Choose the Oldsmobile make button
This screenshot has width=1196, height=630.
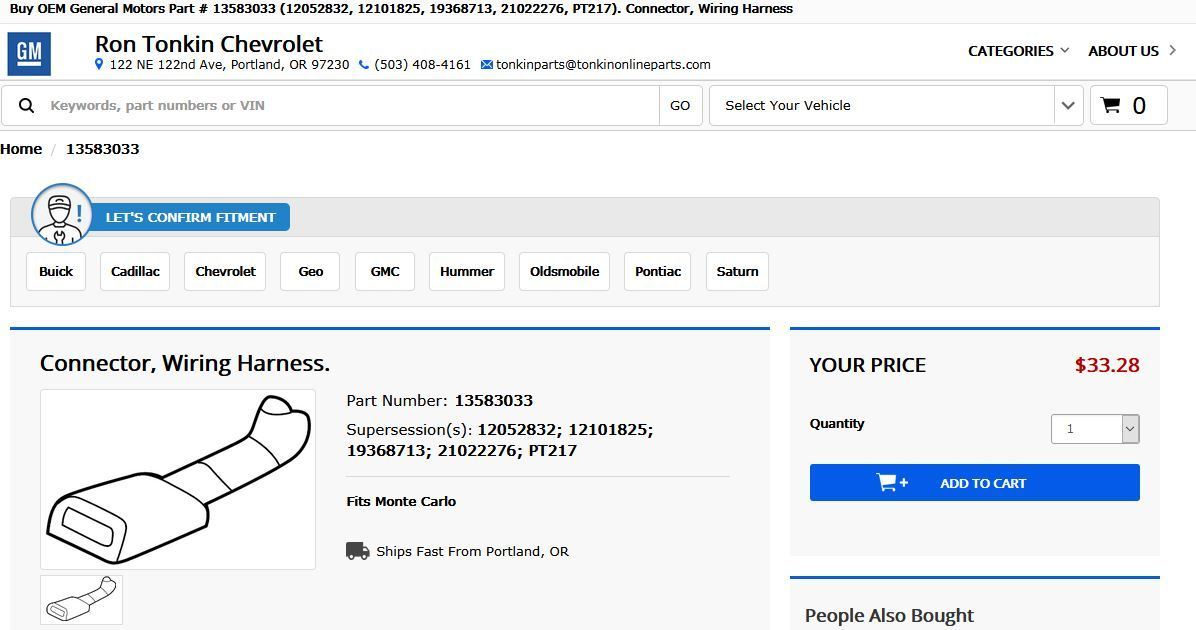[x=564, y=272]
